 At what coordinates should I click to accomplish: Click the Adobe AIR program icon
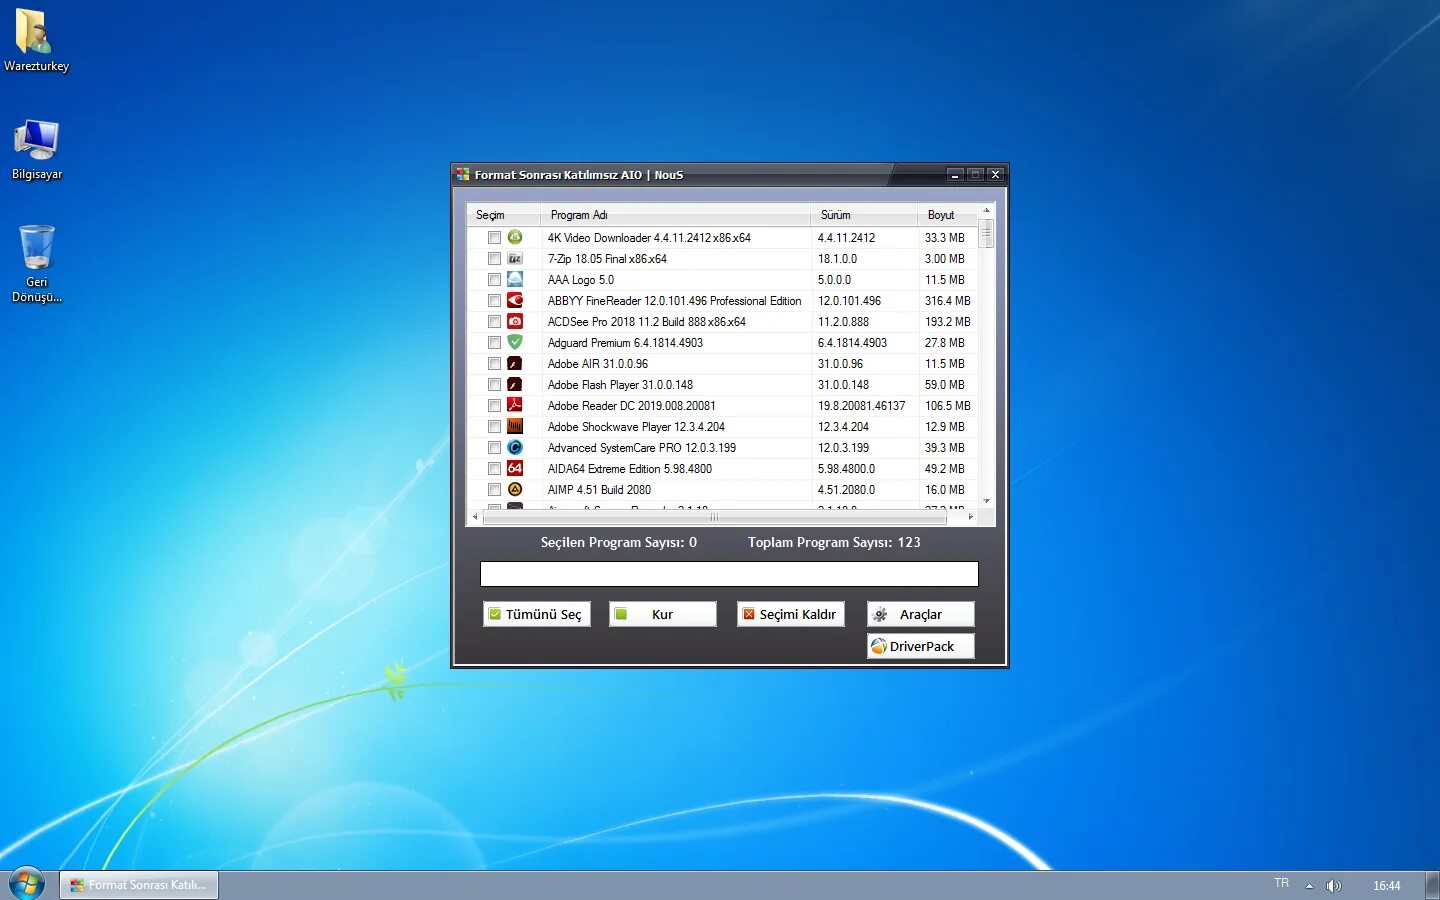[x=515, y=363]
